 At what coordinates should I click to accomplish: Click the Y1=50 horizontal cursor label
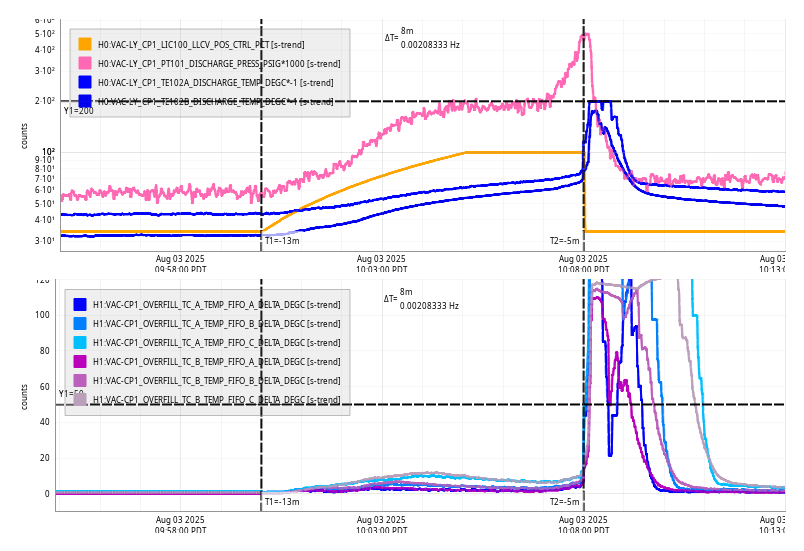(x=70, y=394)
